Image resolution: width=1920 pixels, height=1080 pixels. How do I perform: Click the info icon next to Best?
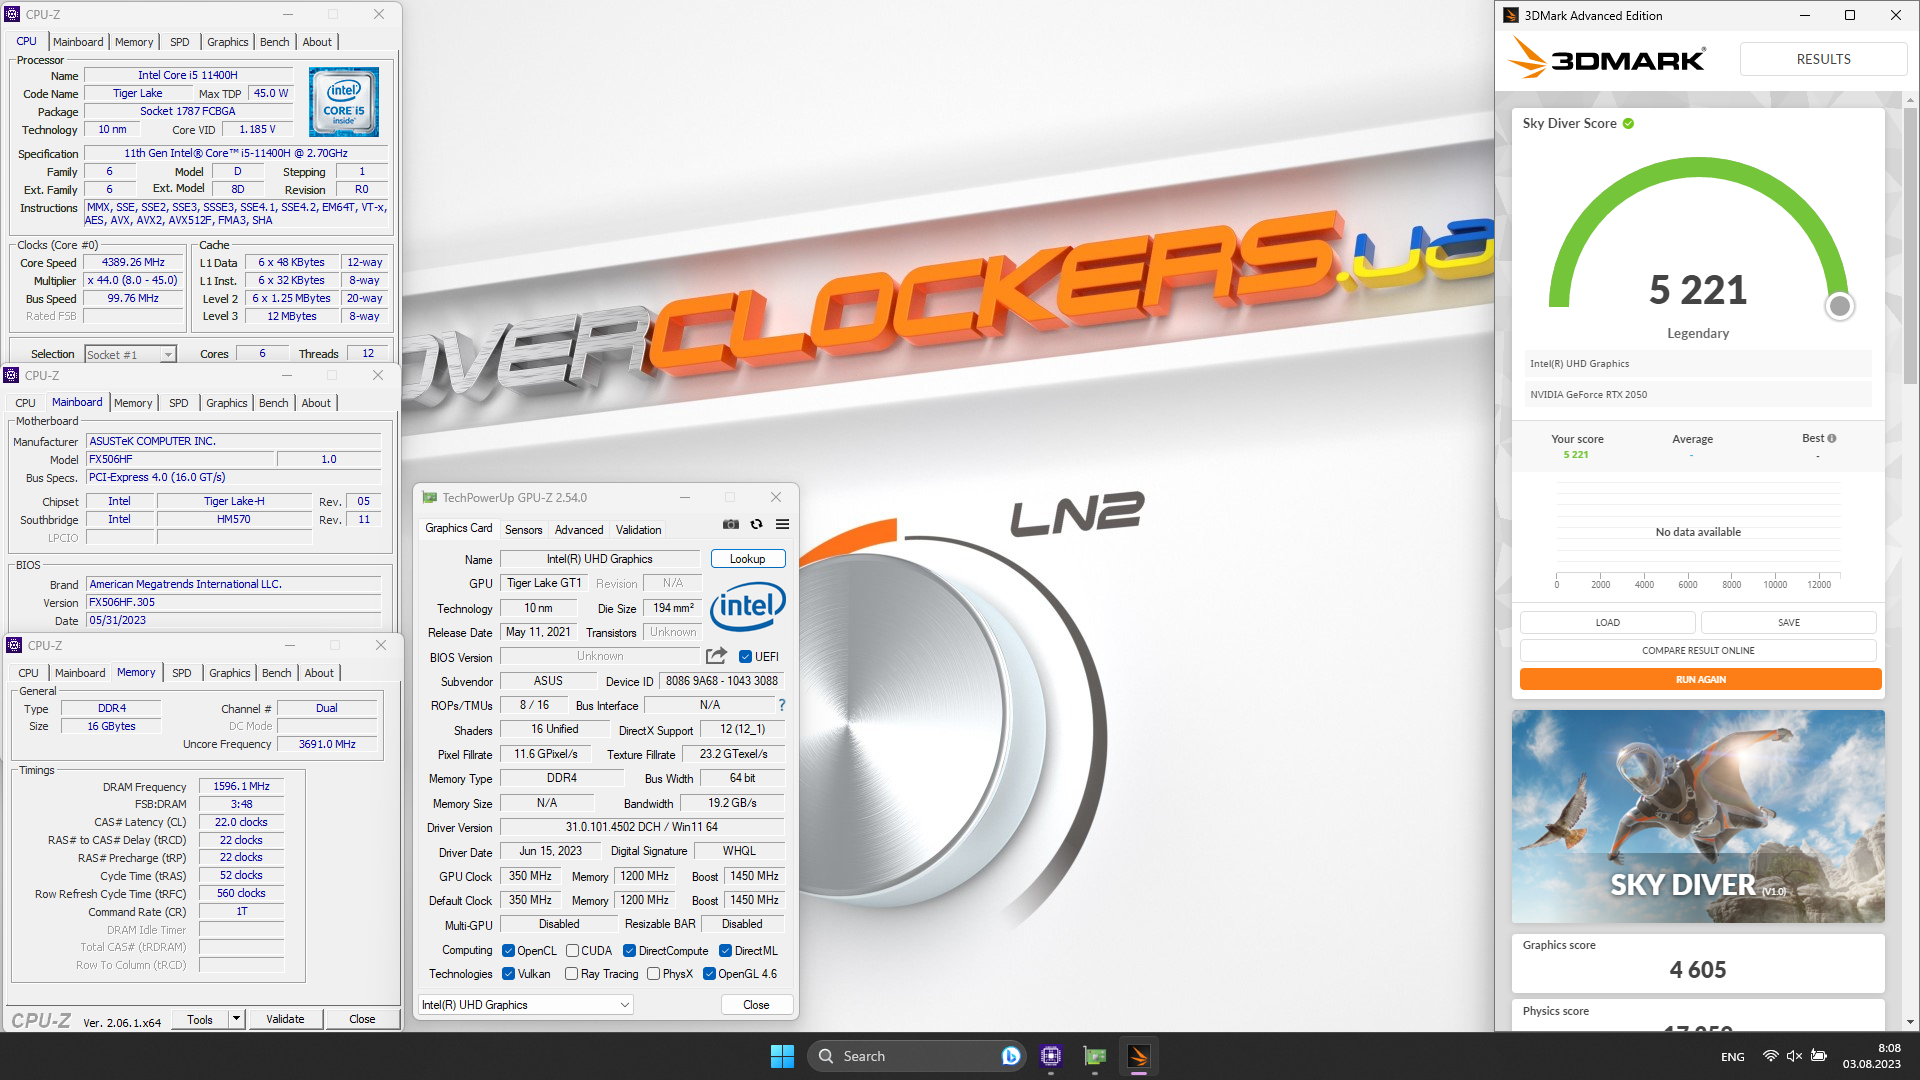point(1832,438)
